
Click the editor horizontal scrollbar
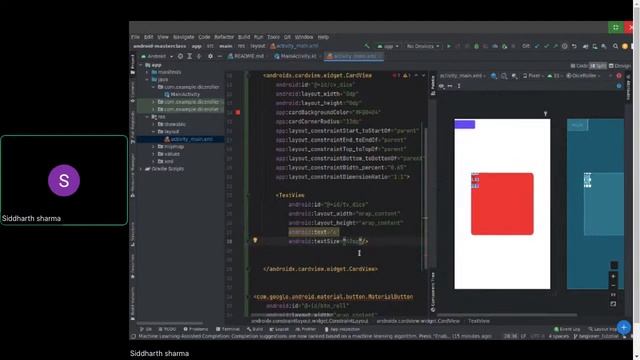[x=314, y=315]
